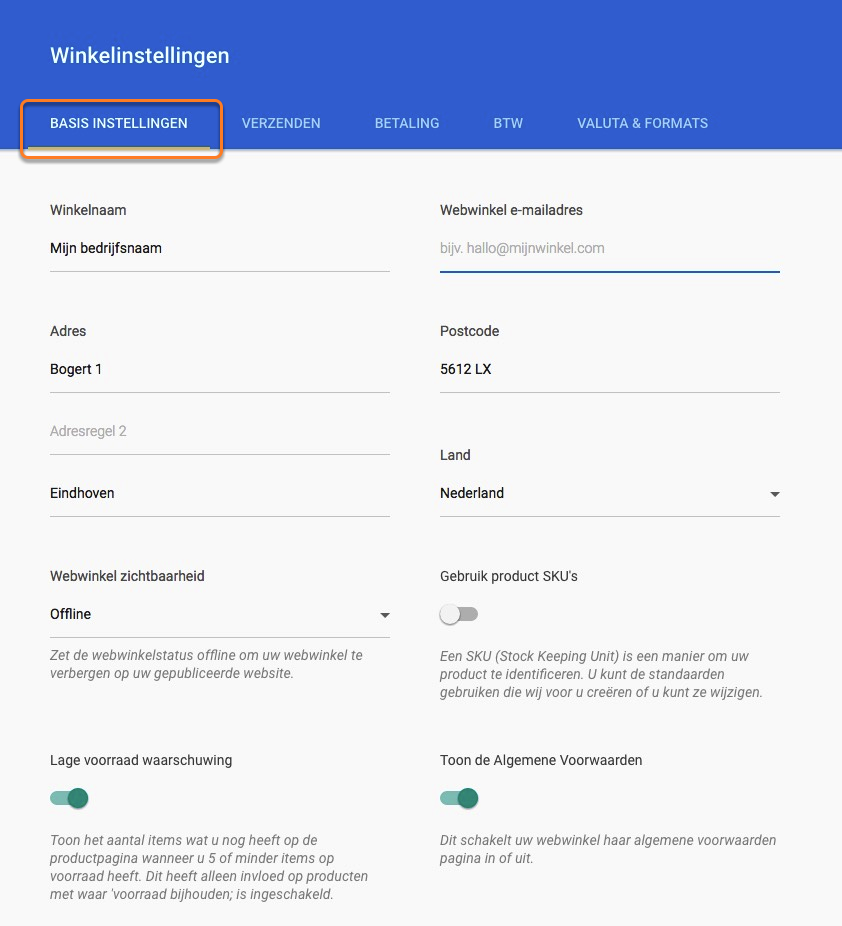Viewport: 842px width, 926px height.
Task: Turn off Toon de Algemene Voorwaarden
Action: coord(459,799)
